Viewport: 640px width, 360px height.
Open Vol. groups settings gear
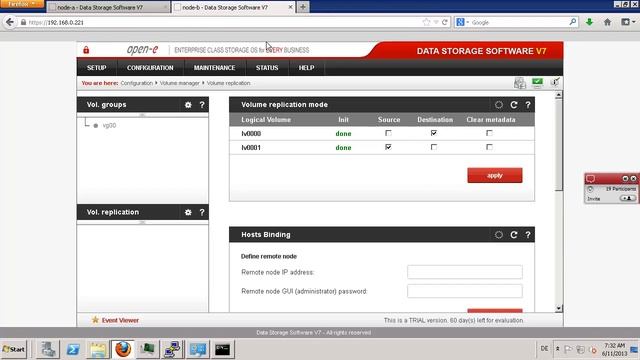click(x=188, y=105)
